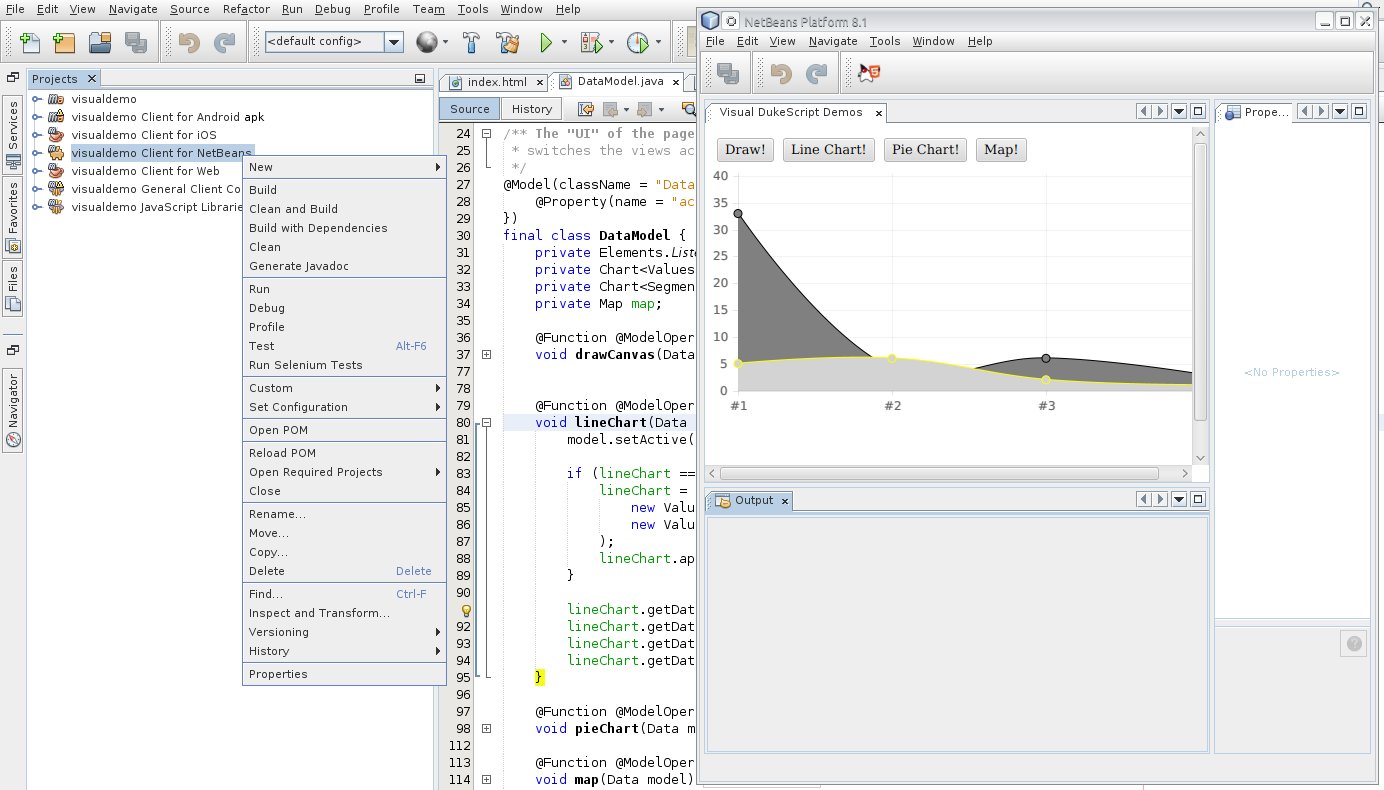Click the New File toolbar icon

point(30,42)
